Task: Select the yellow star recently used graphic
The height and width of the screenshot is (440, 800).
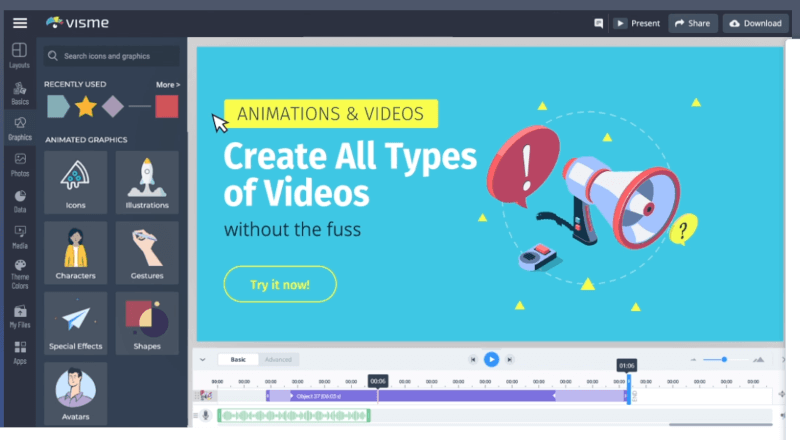Action: [86, 105]
